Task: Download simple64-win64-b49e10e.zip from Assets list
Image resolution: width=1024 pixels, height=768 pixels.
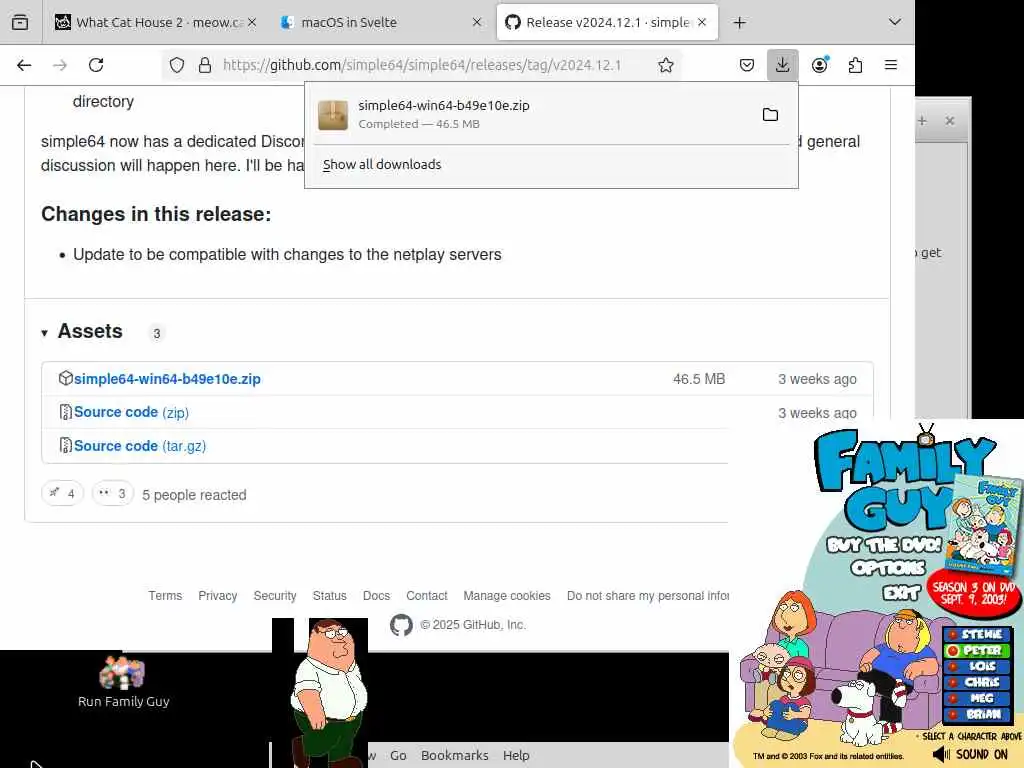Action: [x=167, y=379]
